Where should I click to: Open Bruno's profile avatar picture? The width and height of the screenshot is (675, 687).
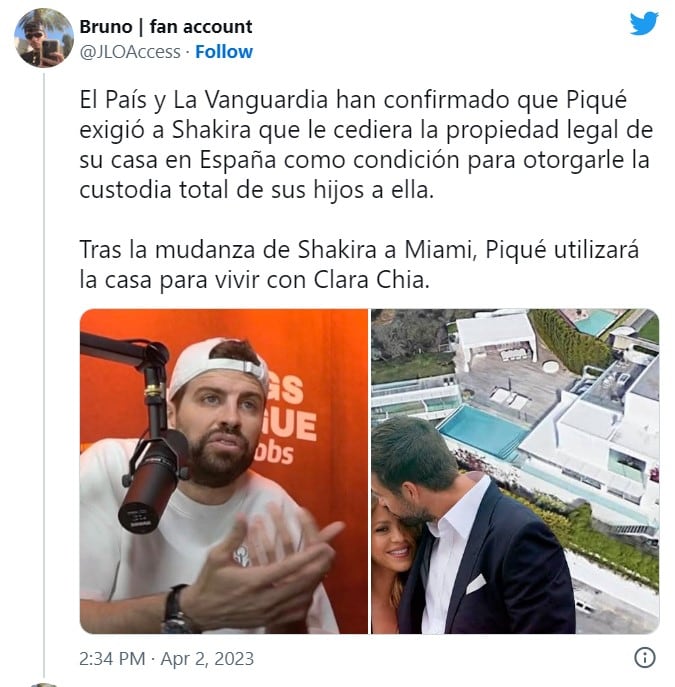[44, 38]
